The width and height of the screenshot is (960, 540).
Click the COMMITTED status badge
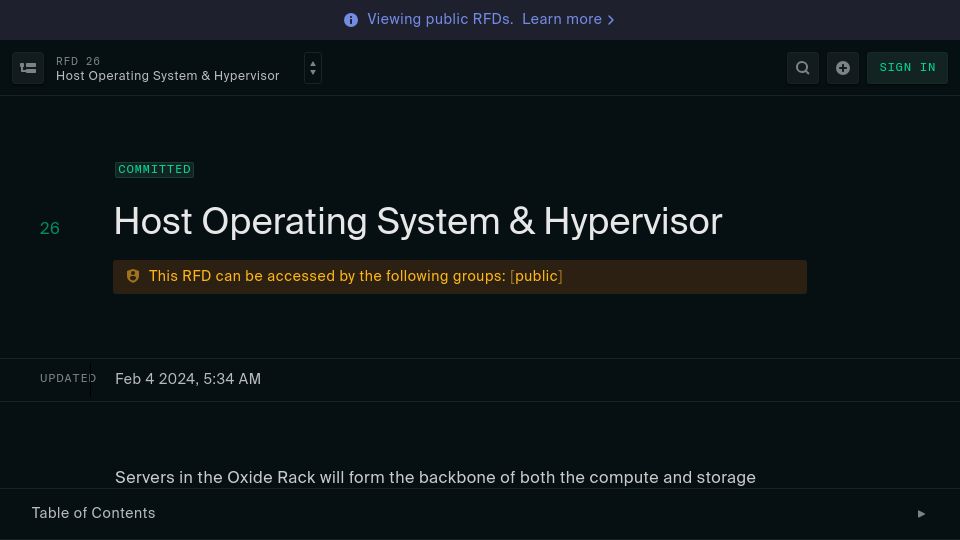coord(154,170)
